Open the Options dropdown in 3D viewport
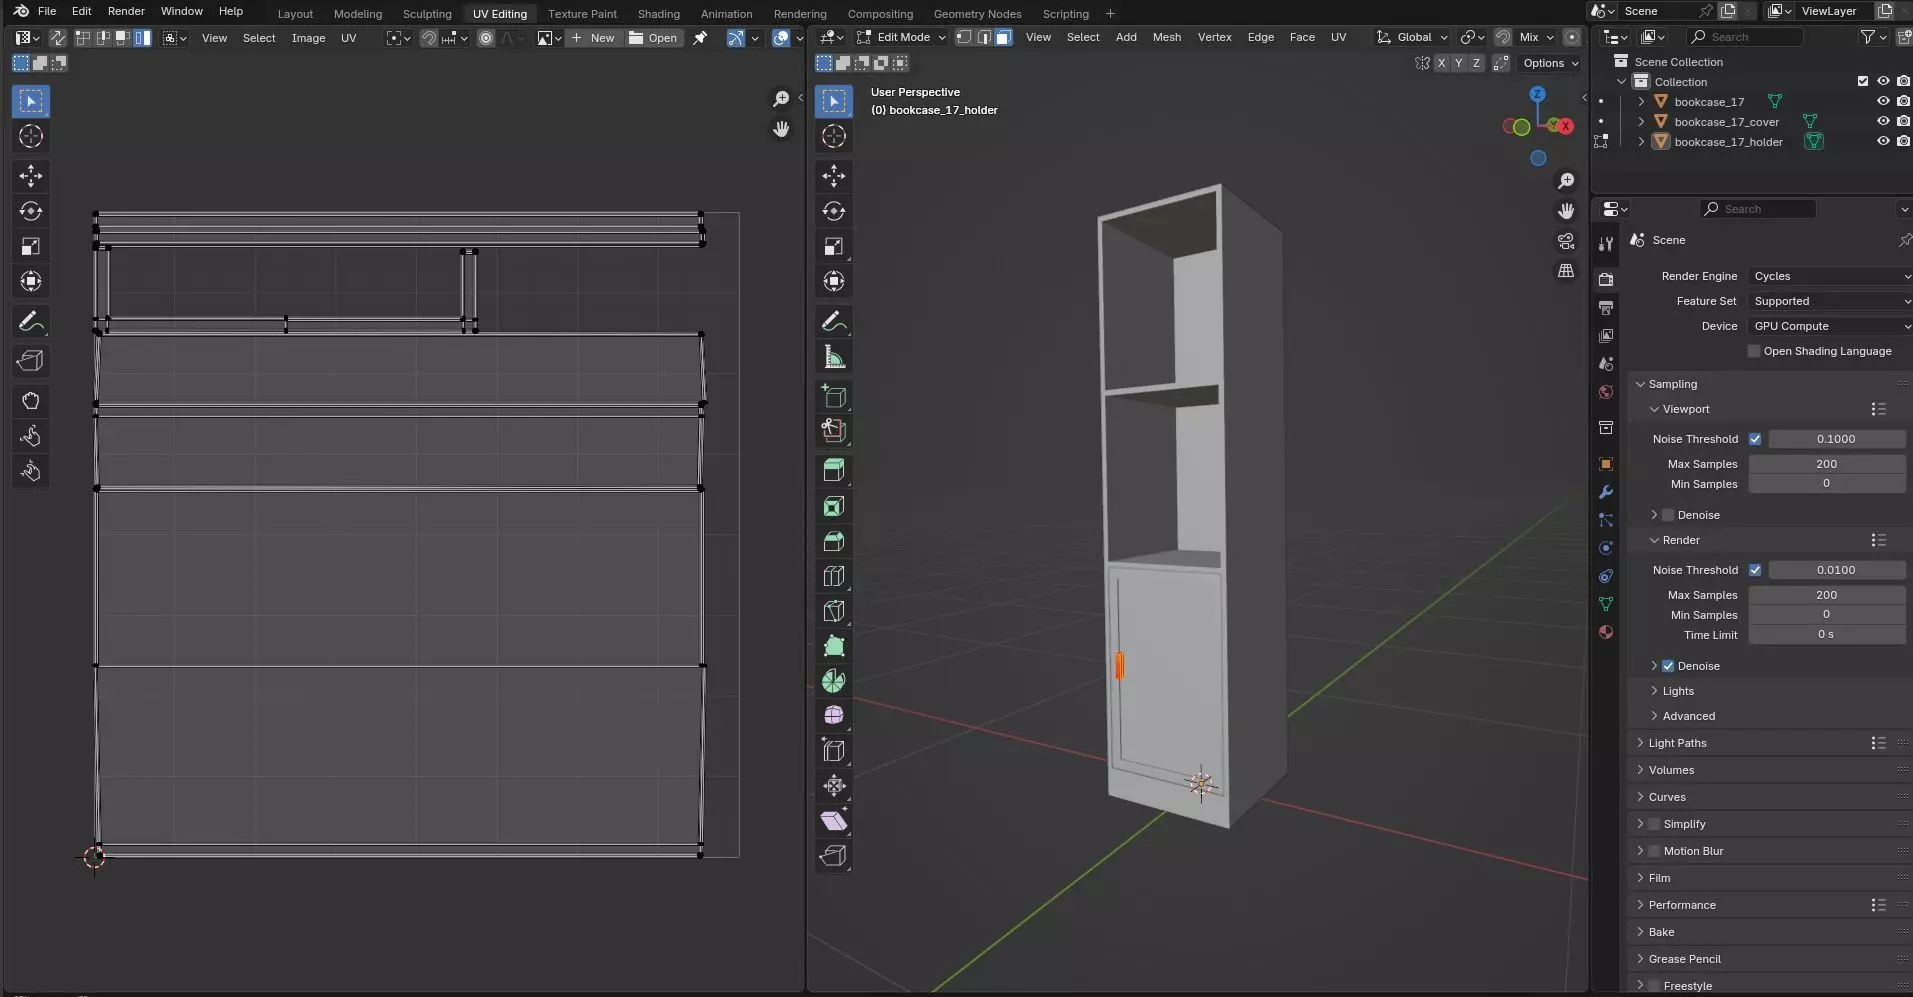Image resolution: width=1913 pixels, height=997 pixels. coord(1550,63)
